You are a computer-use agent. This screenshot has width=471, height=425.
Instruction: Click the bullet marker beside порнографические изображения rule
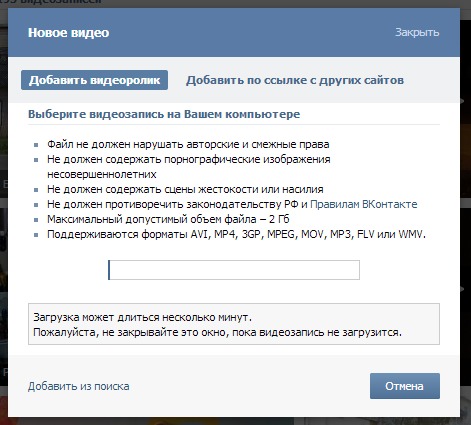click(36, 160)
